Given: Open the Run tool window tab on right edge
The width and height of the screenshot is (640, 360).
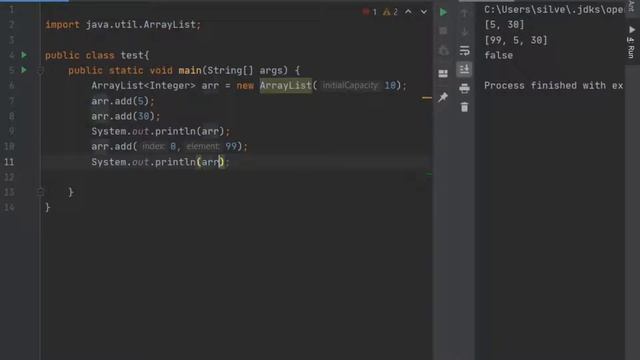Looking at the screenshot, I should (x=631, y=42).
